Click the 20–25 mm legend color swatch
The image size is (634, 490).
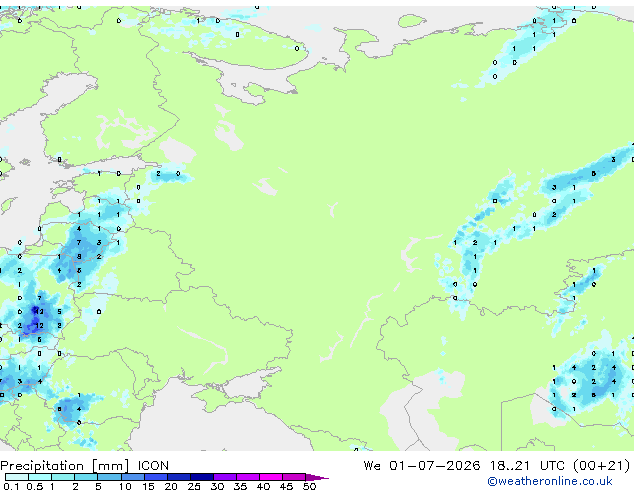[178, 477]
